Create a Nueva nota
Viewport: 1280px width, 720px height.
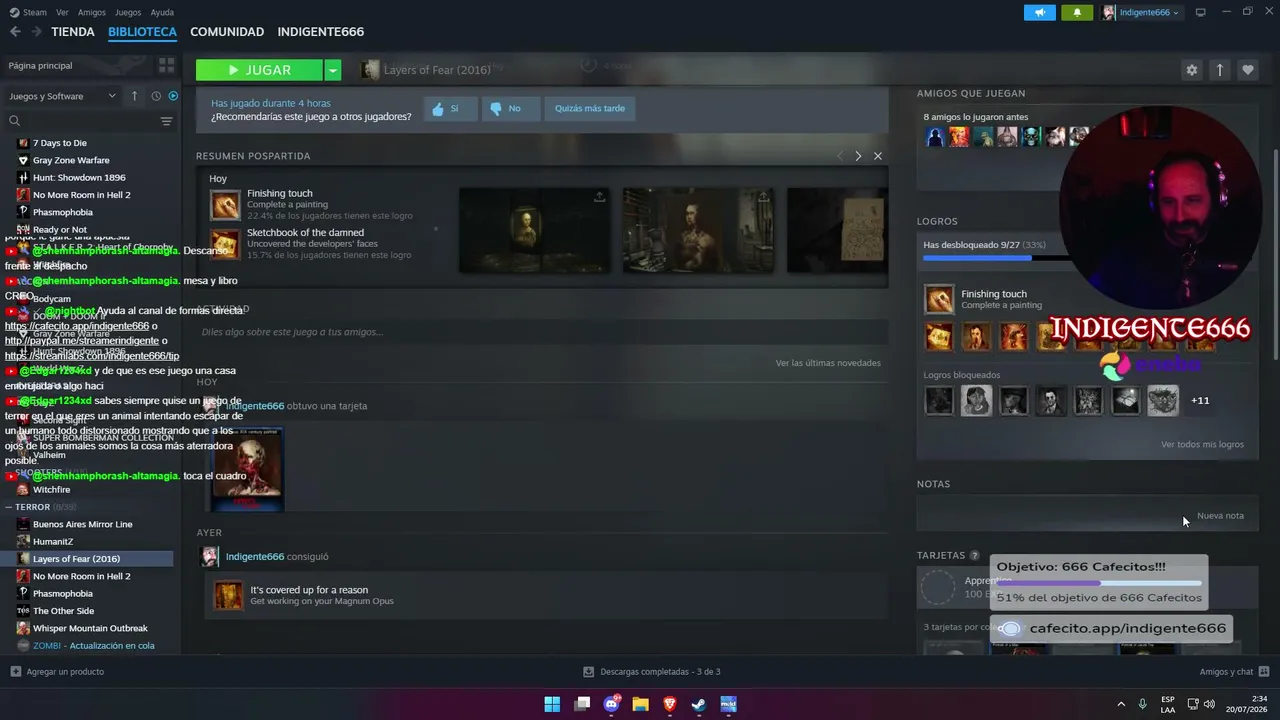pos(1220,515)
